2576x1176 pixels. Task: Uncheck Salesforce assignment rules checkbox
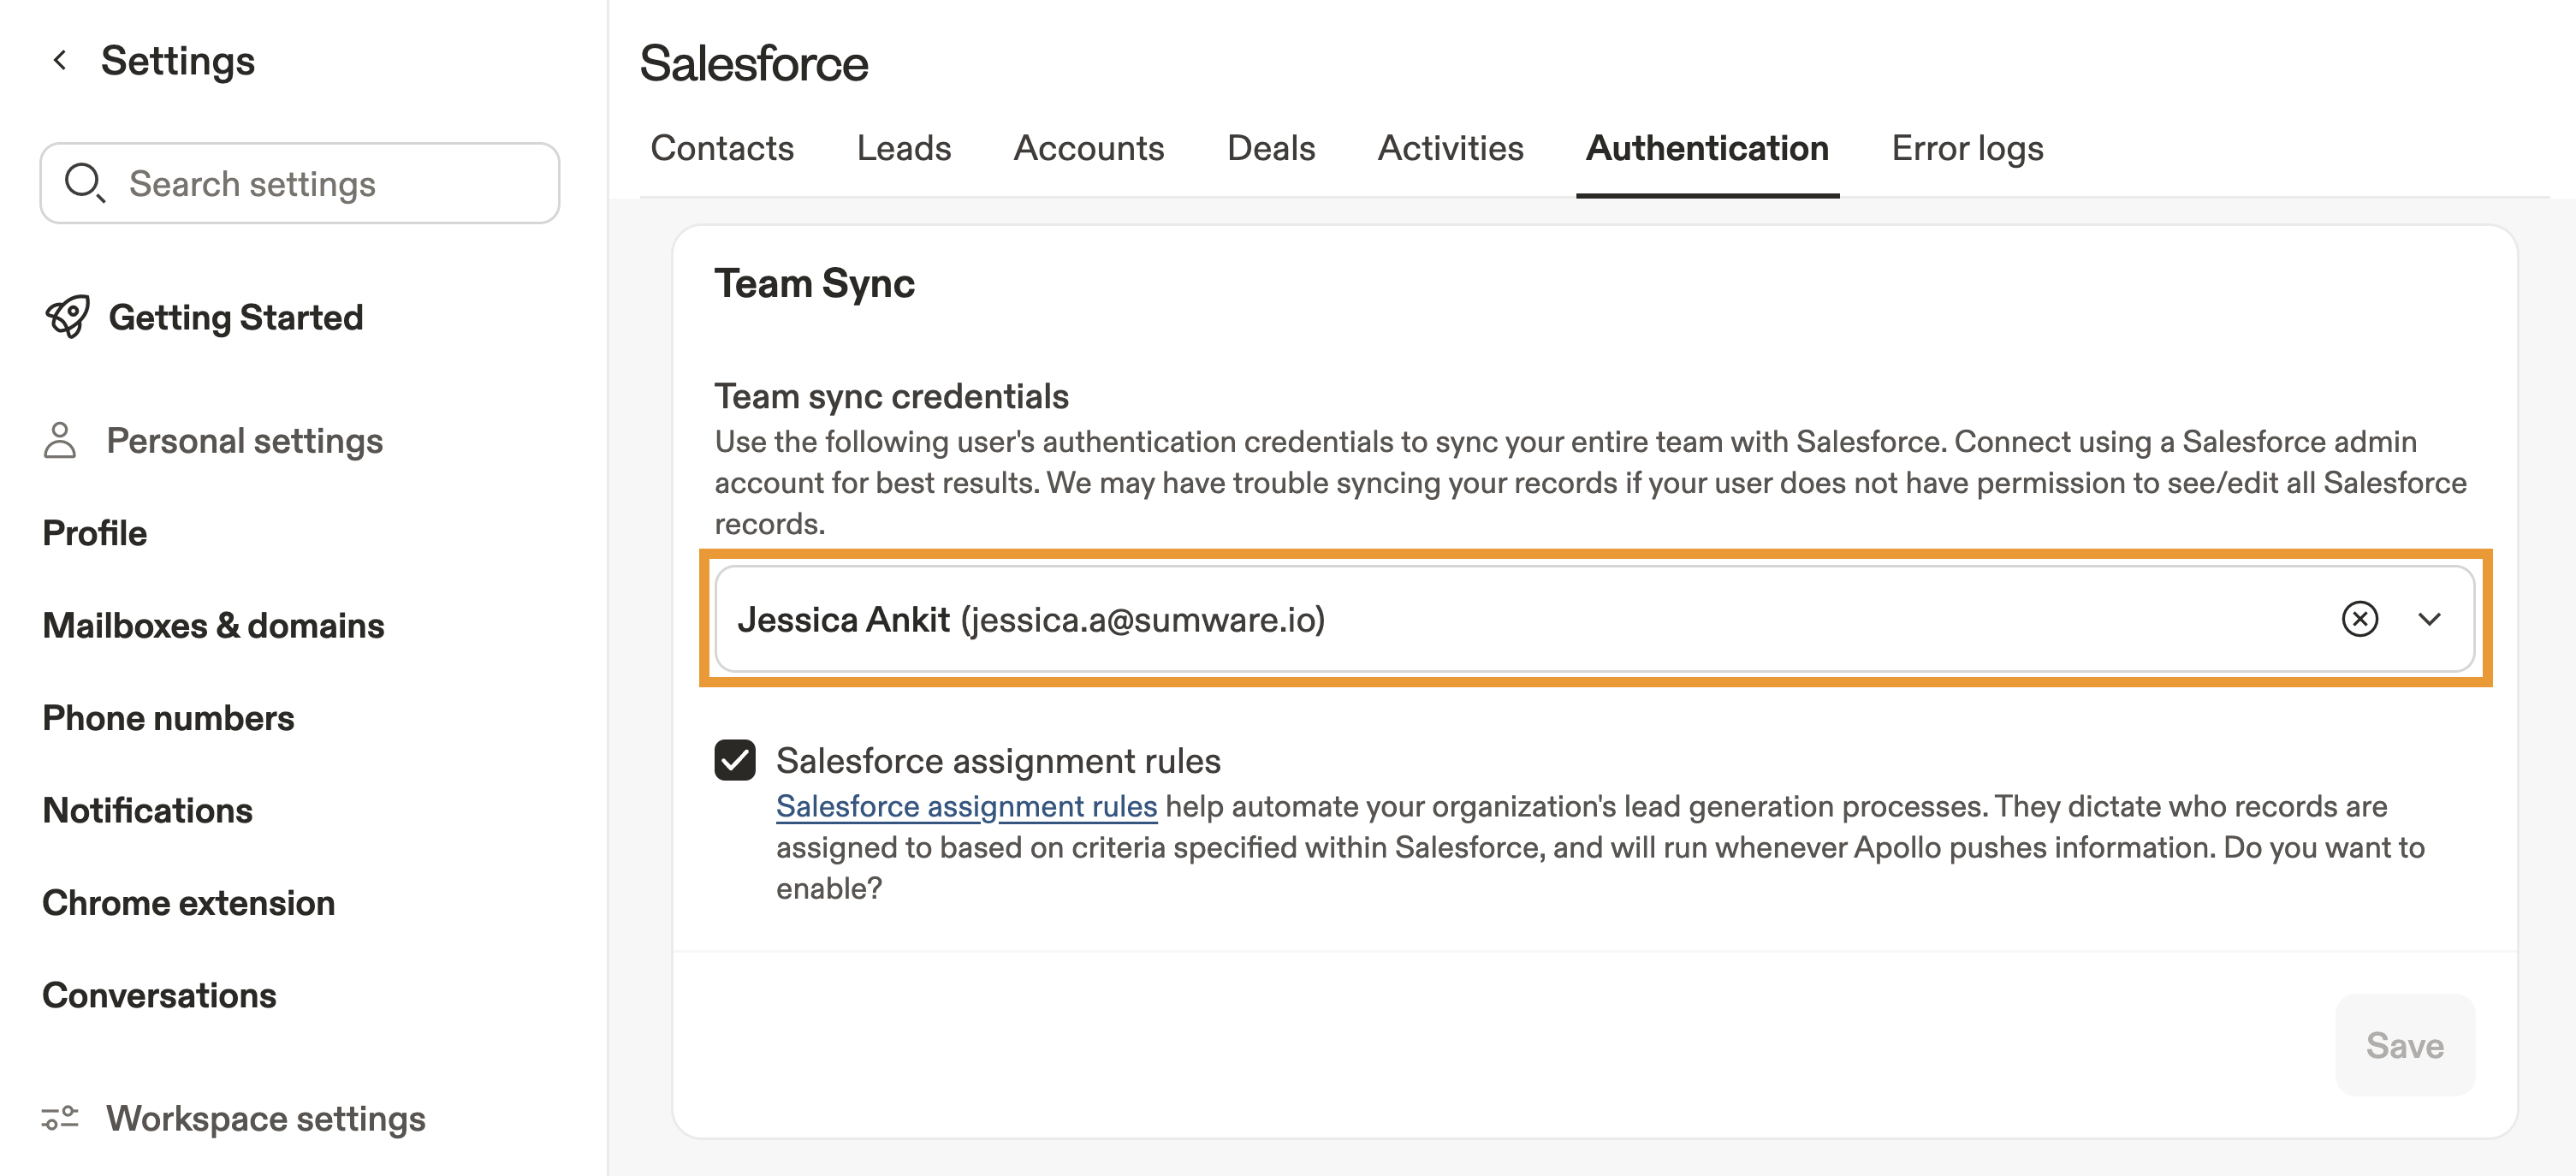click(x=735, y=760)
